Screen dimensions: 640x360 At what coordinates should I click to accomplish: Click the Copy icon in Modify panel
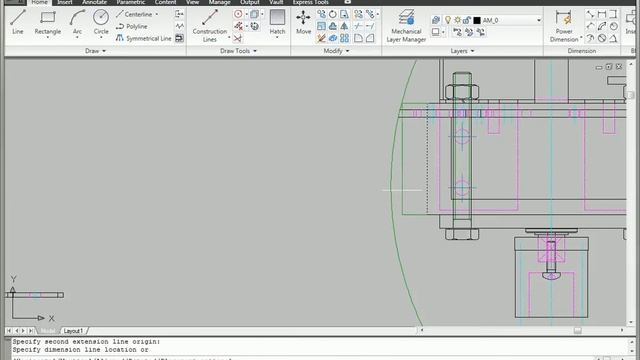[321, 14]
